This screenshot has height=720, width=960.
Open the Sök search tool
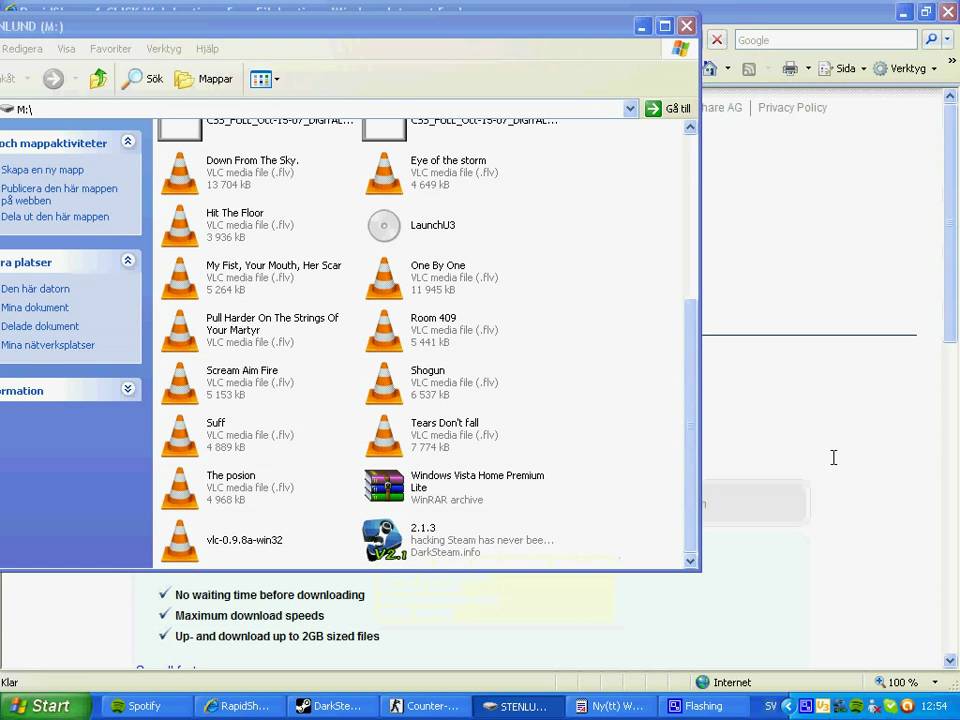pyautogui.click(x=142, y=78)
